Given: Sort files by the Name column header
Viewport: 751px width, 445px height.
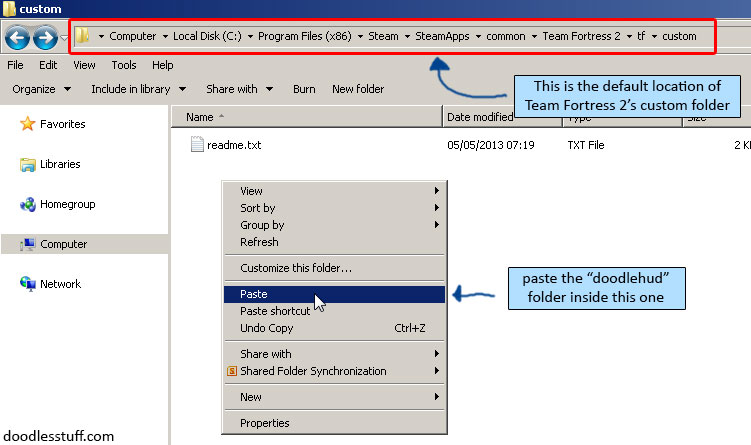Looking at the screenshot, I should click(x=200, y=117).
